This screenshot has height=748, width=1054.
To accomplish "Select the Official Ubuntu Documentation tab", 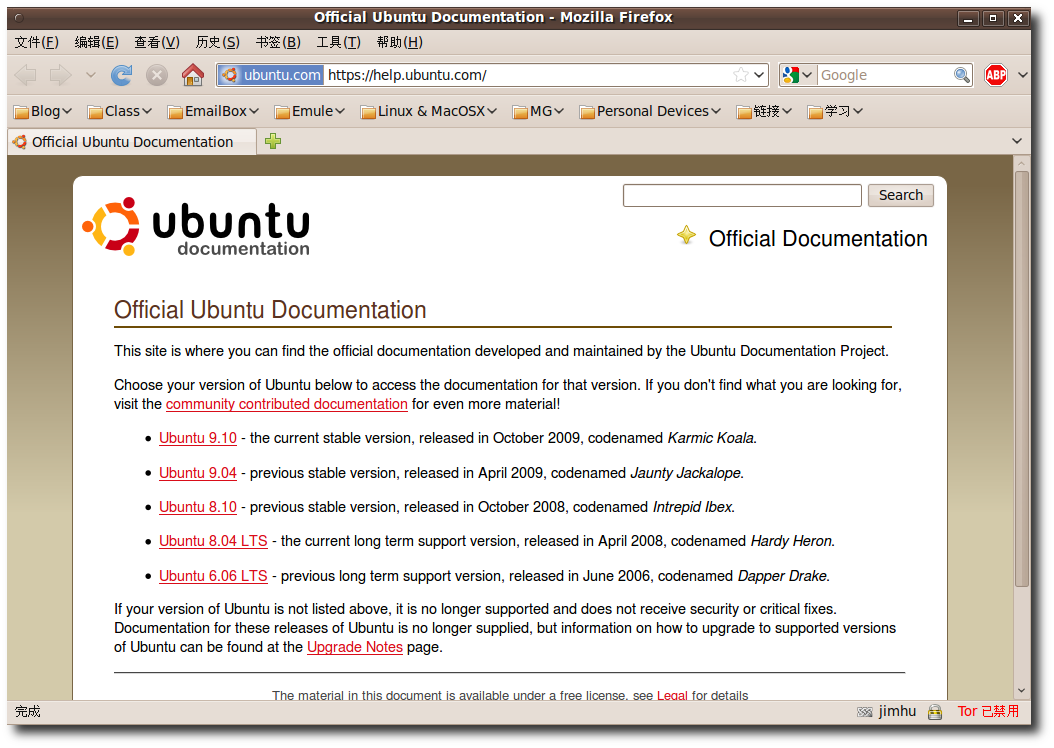I will click(x=132, y=142).
